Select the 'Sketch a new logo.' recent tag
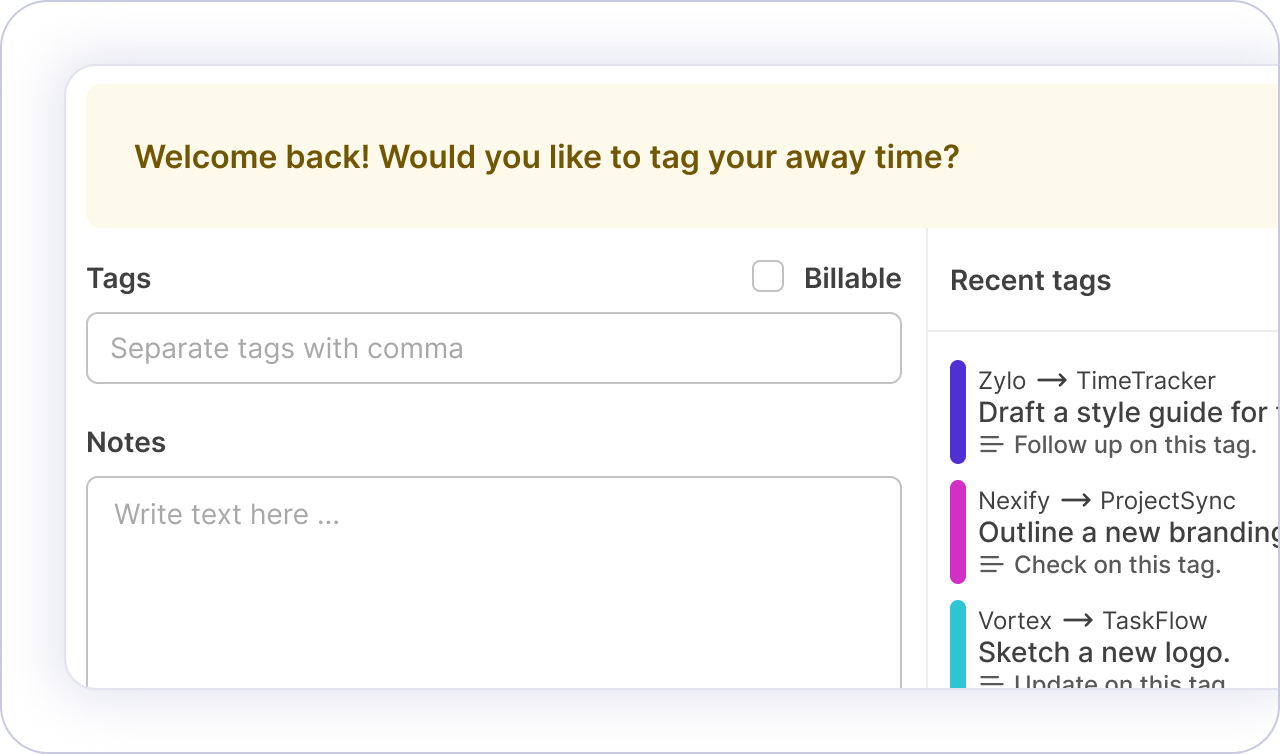The width and height of the screenshot is (1280, 754). point(1104,652)
